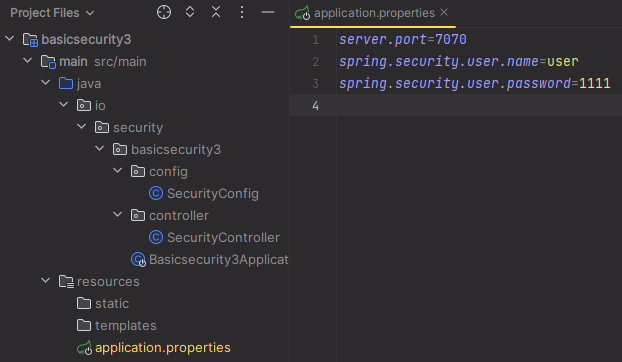Open the SecurityController class file

(x=223, y=238)
